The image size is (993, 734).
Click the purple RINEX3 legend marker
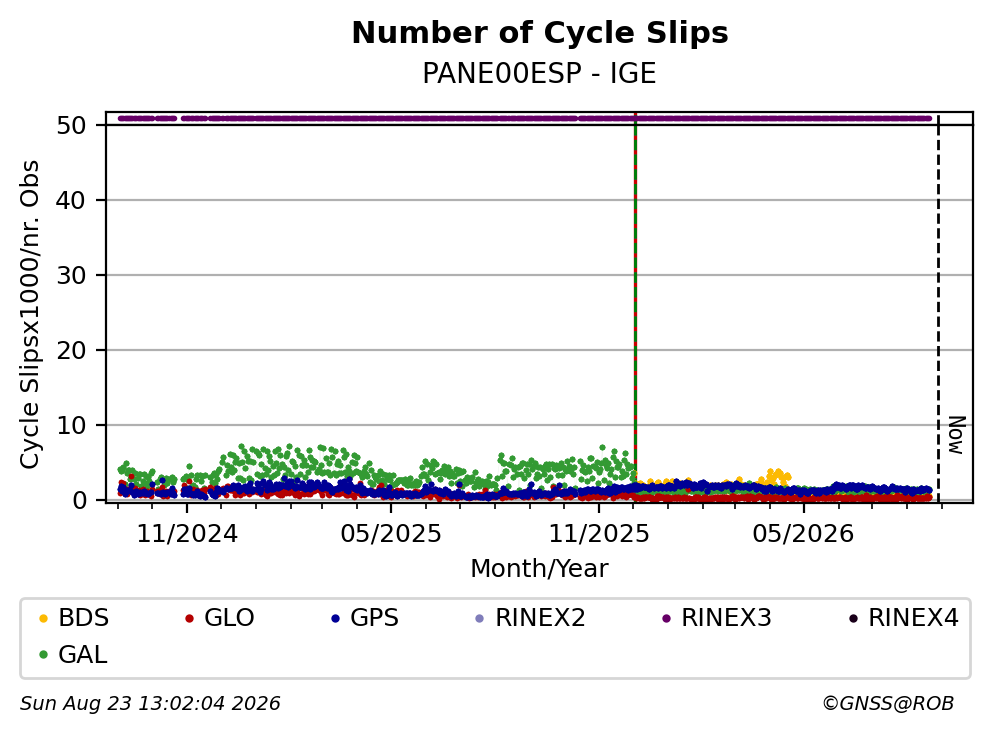[x=666, y=618]
